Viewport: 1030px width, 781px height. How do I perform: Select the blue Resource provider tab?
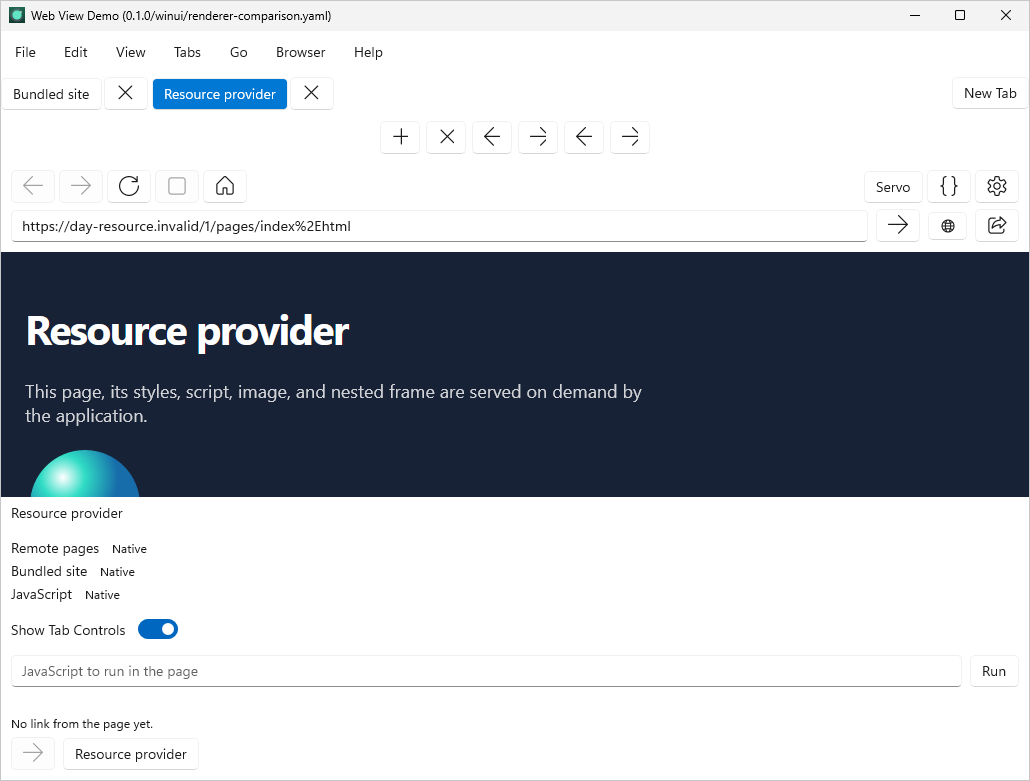coord(220,94)
